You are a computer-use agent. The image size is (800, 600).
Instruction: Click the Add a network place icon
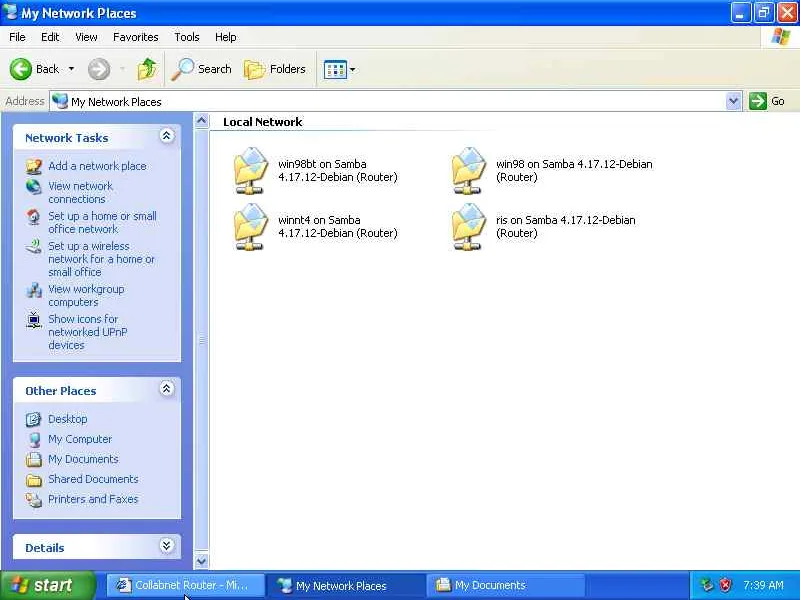(x=34, y=166)
